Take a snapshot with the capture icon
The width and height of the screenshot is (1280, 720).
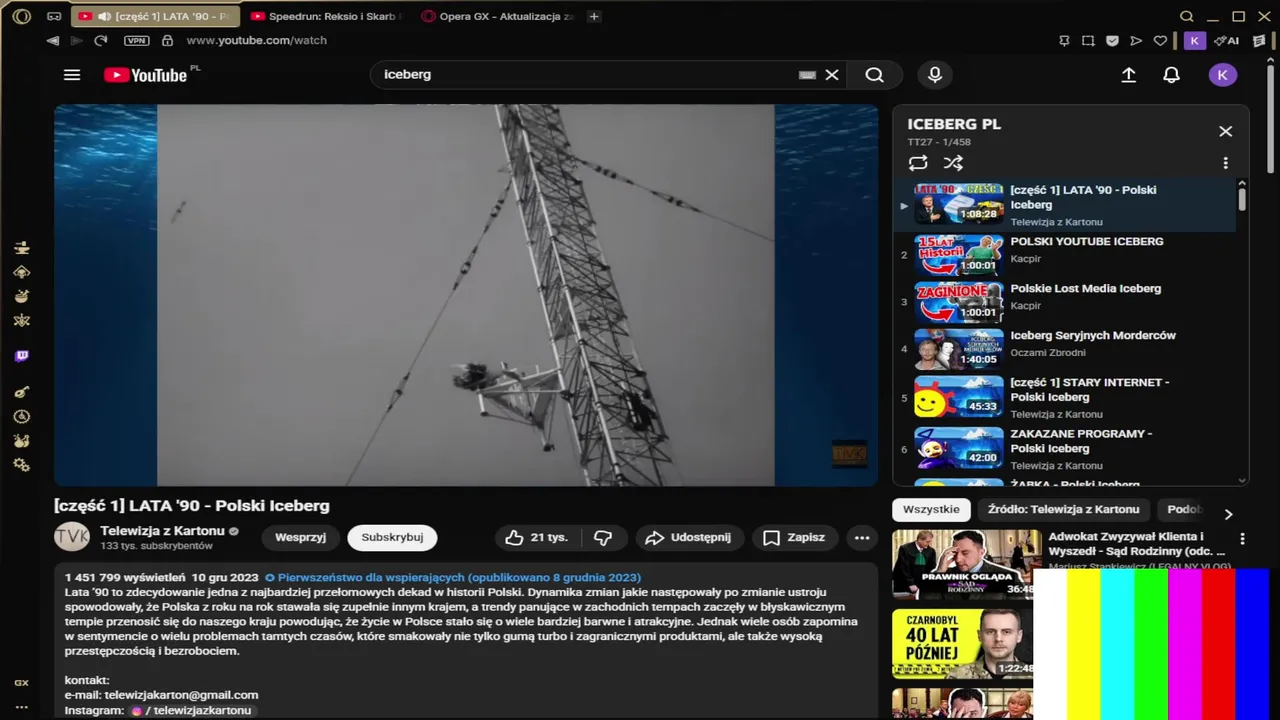pos(1088,41)
